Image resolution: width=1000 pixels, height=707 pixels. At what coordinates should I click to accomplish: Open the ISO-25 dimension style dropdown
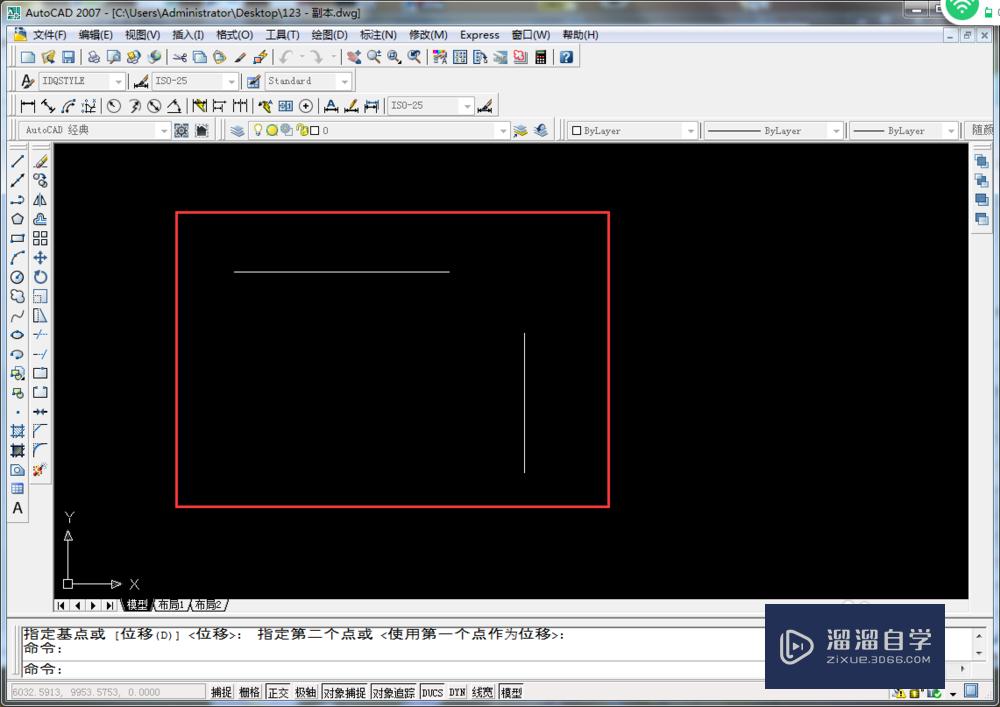[x=233, y=81]
